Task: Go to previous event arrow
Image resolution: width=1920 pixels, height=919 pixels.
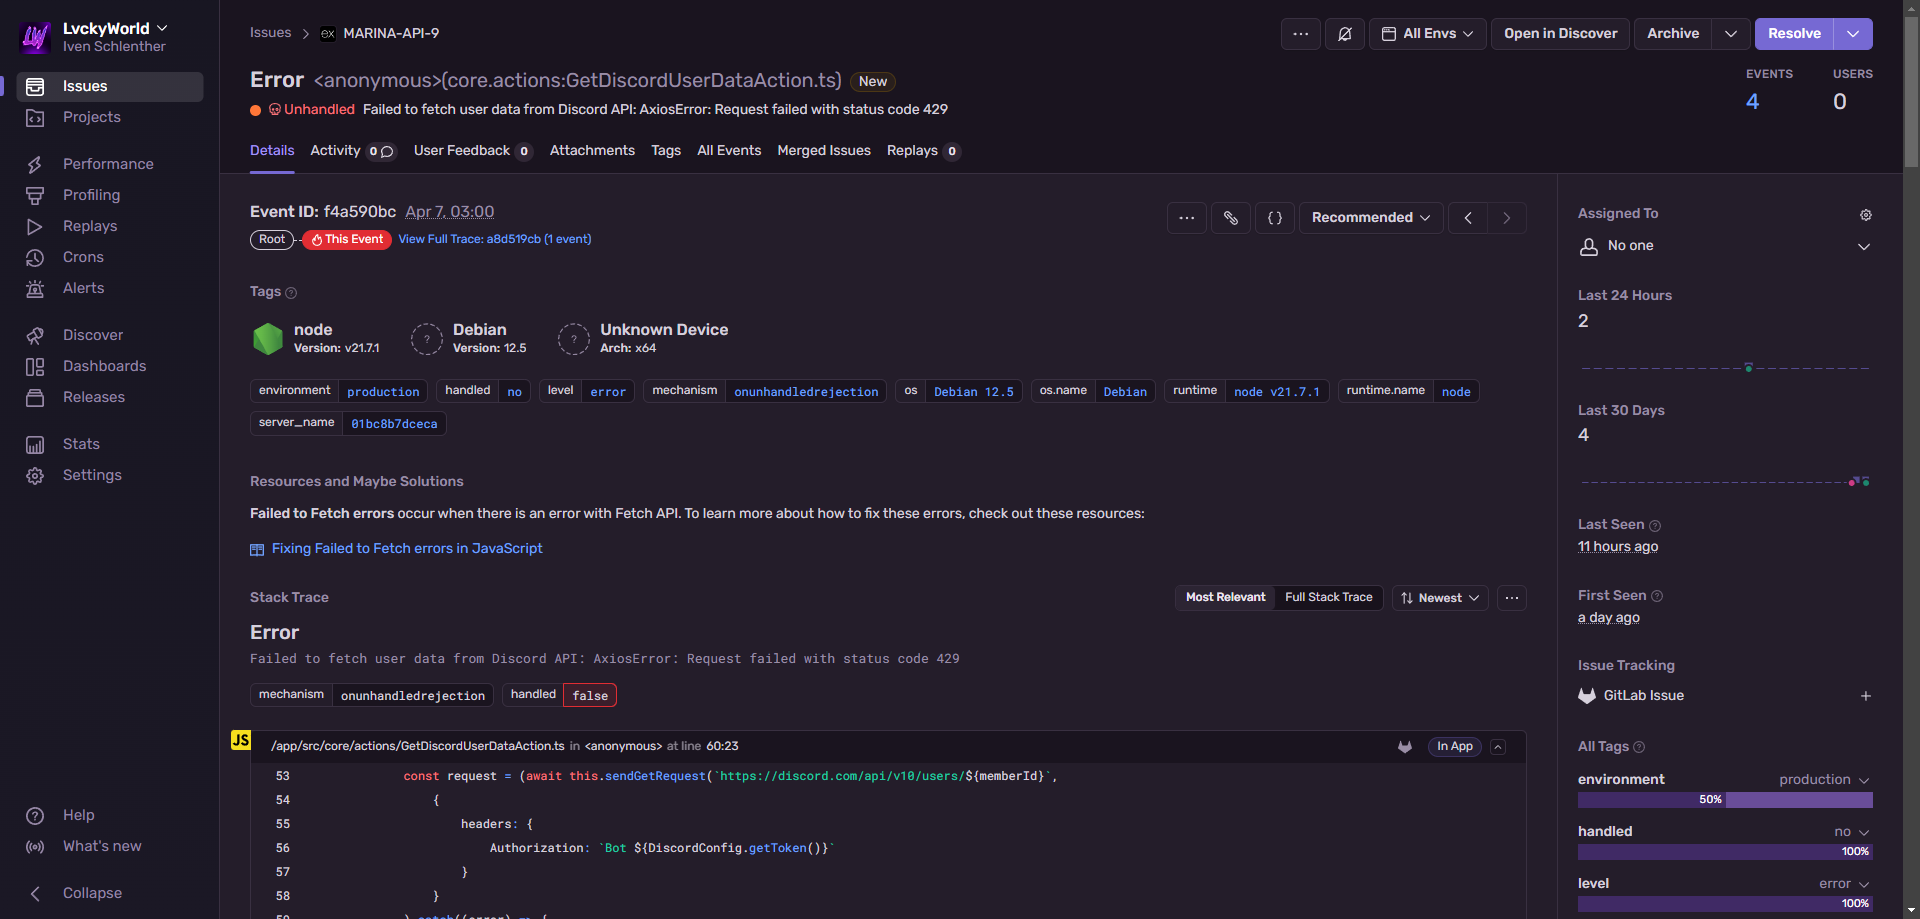Action: pyautogui.click(x=1467, y=218)
